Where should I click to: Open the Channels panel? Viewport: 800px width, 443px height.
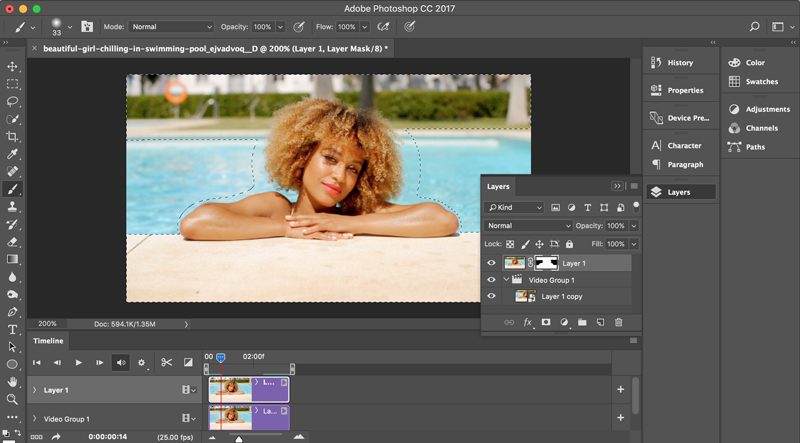759,128
